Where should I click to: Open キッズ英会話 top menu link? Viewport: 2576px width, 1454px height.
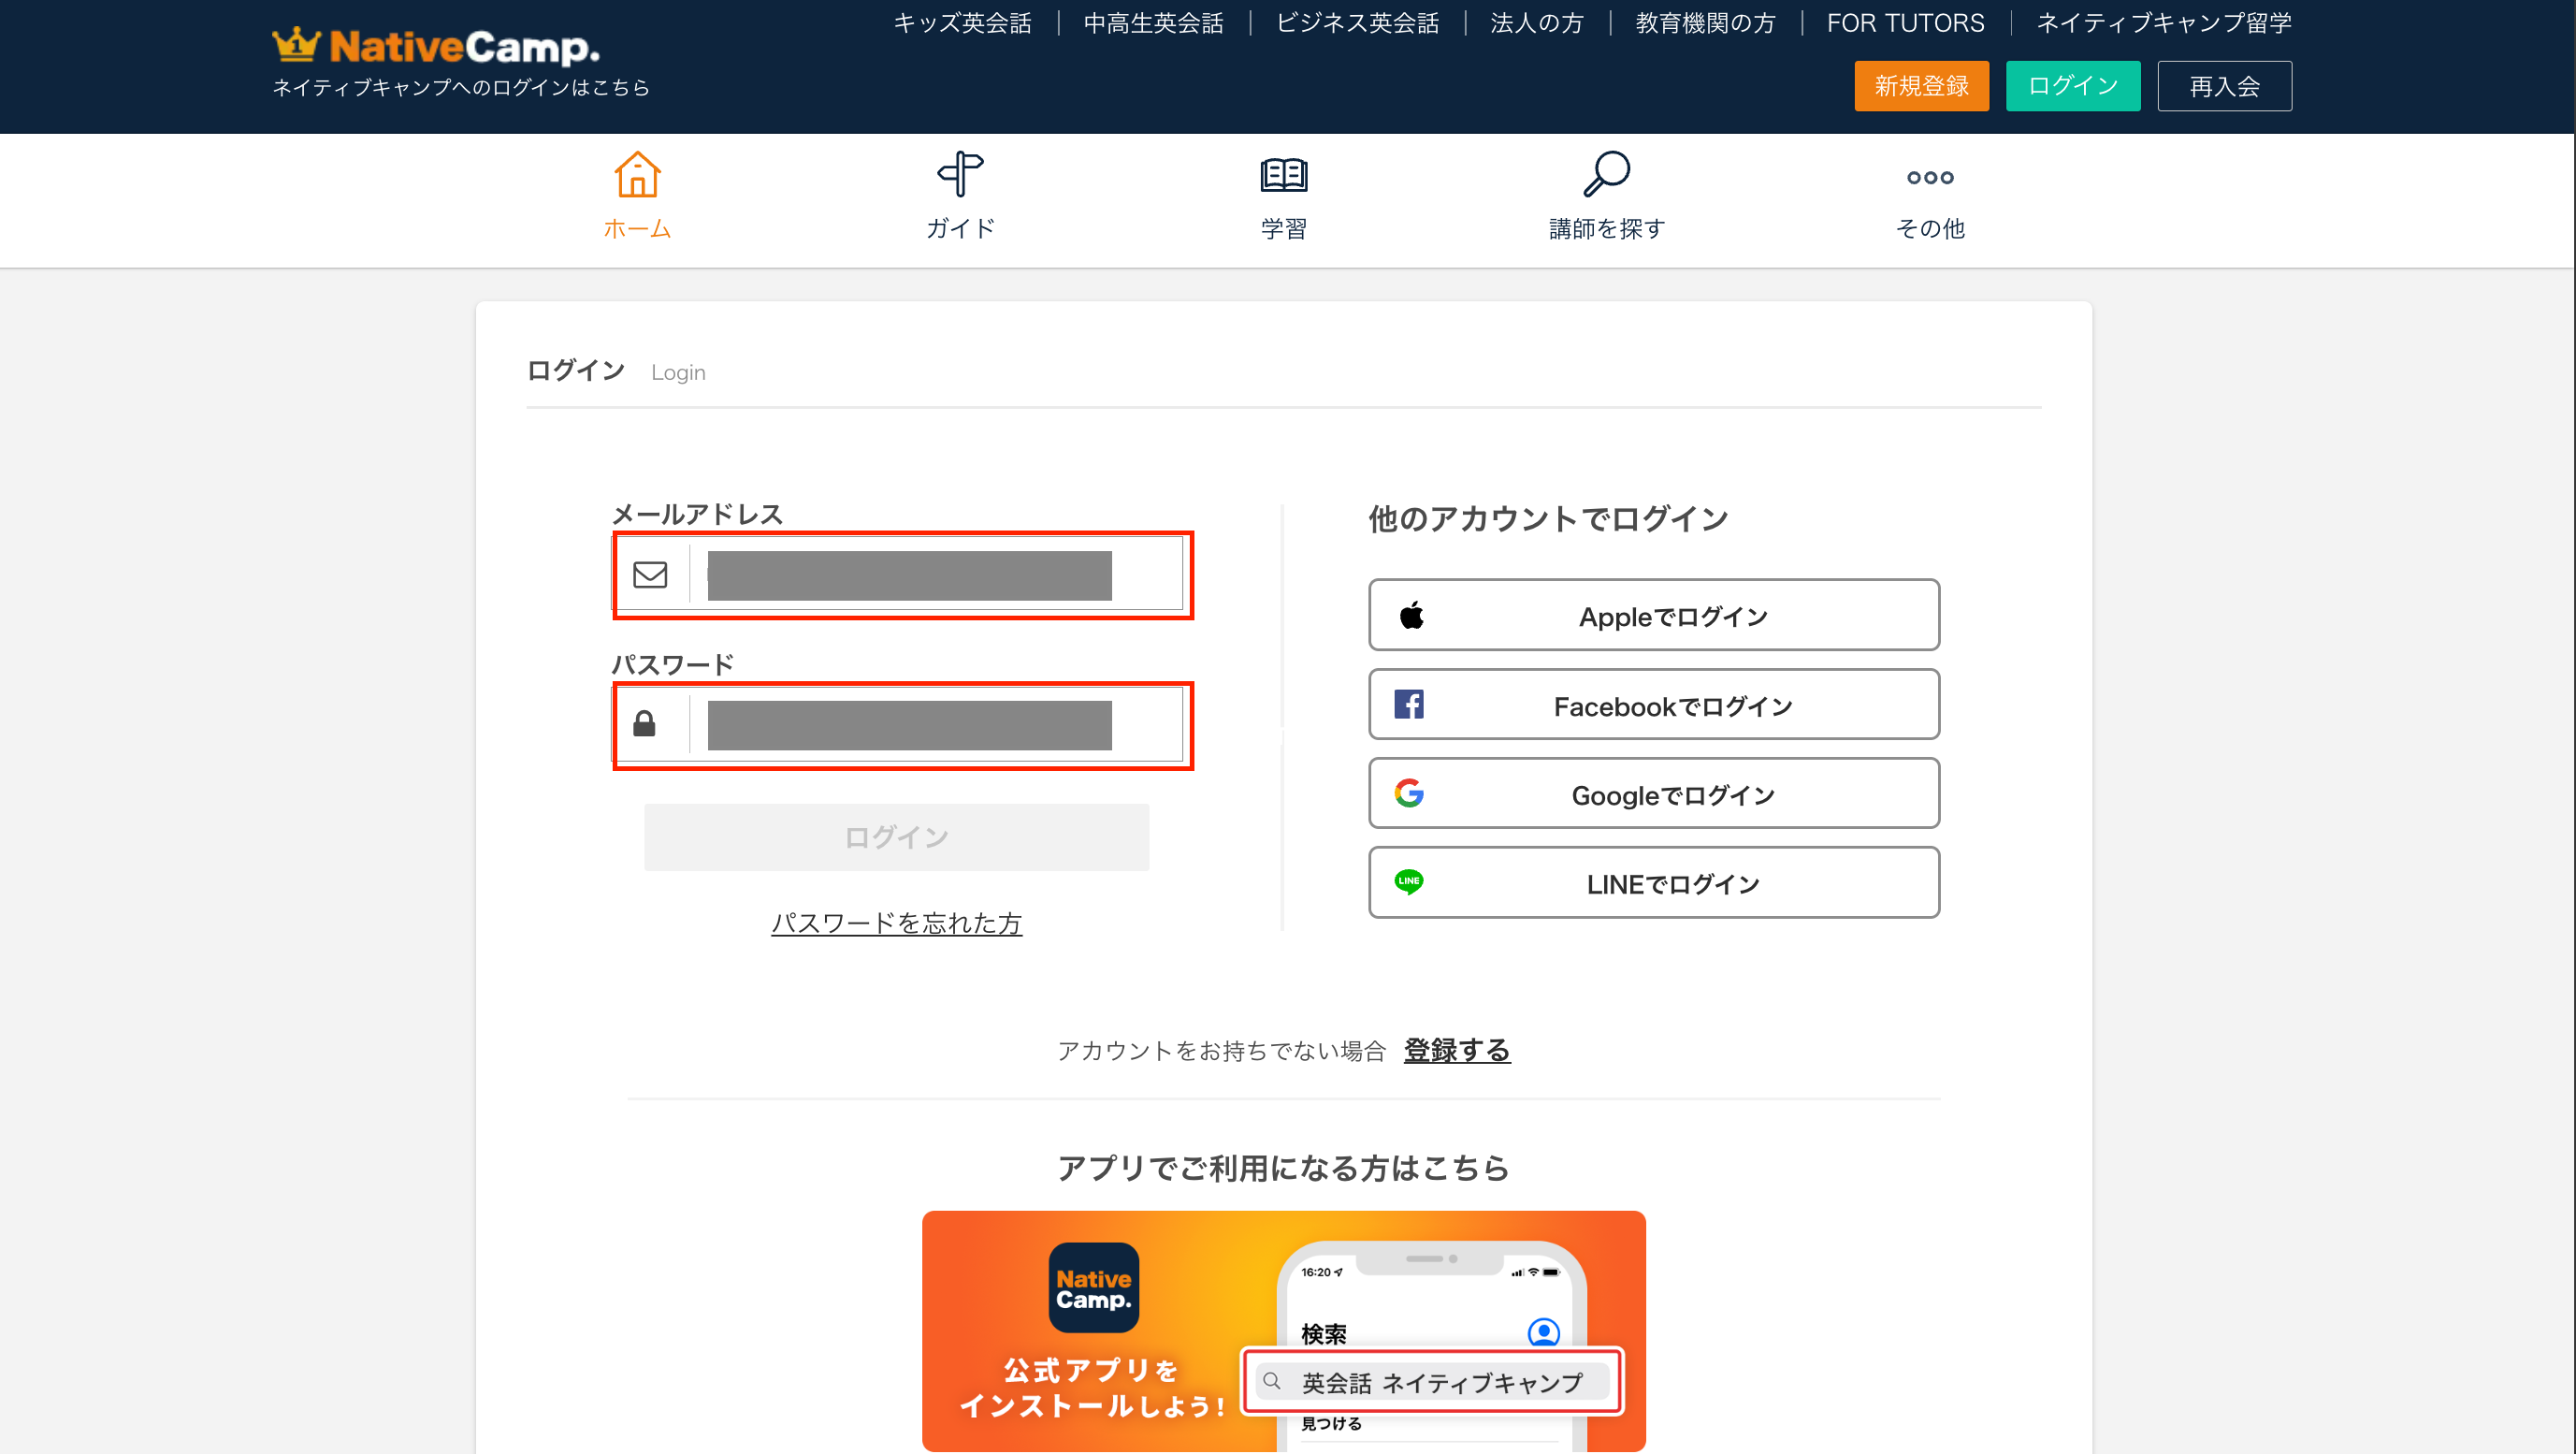(x=962, y=23)
